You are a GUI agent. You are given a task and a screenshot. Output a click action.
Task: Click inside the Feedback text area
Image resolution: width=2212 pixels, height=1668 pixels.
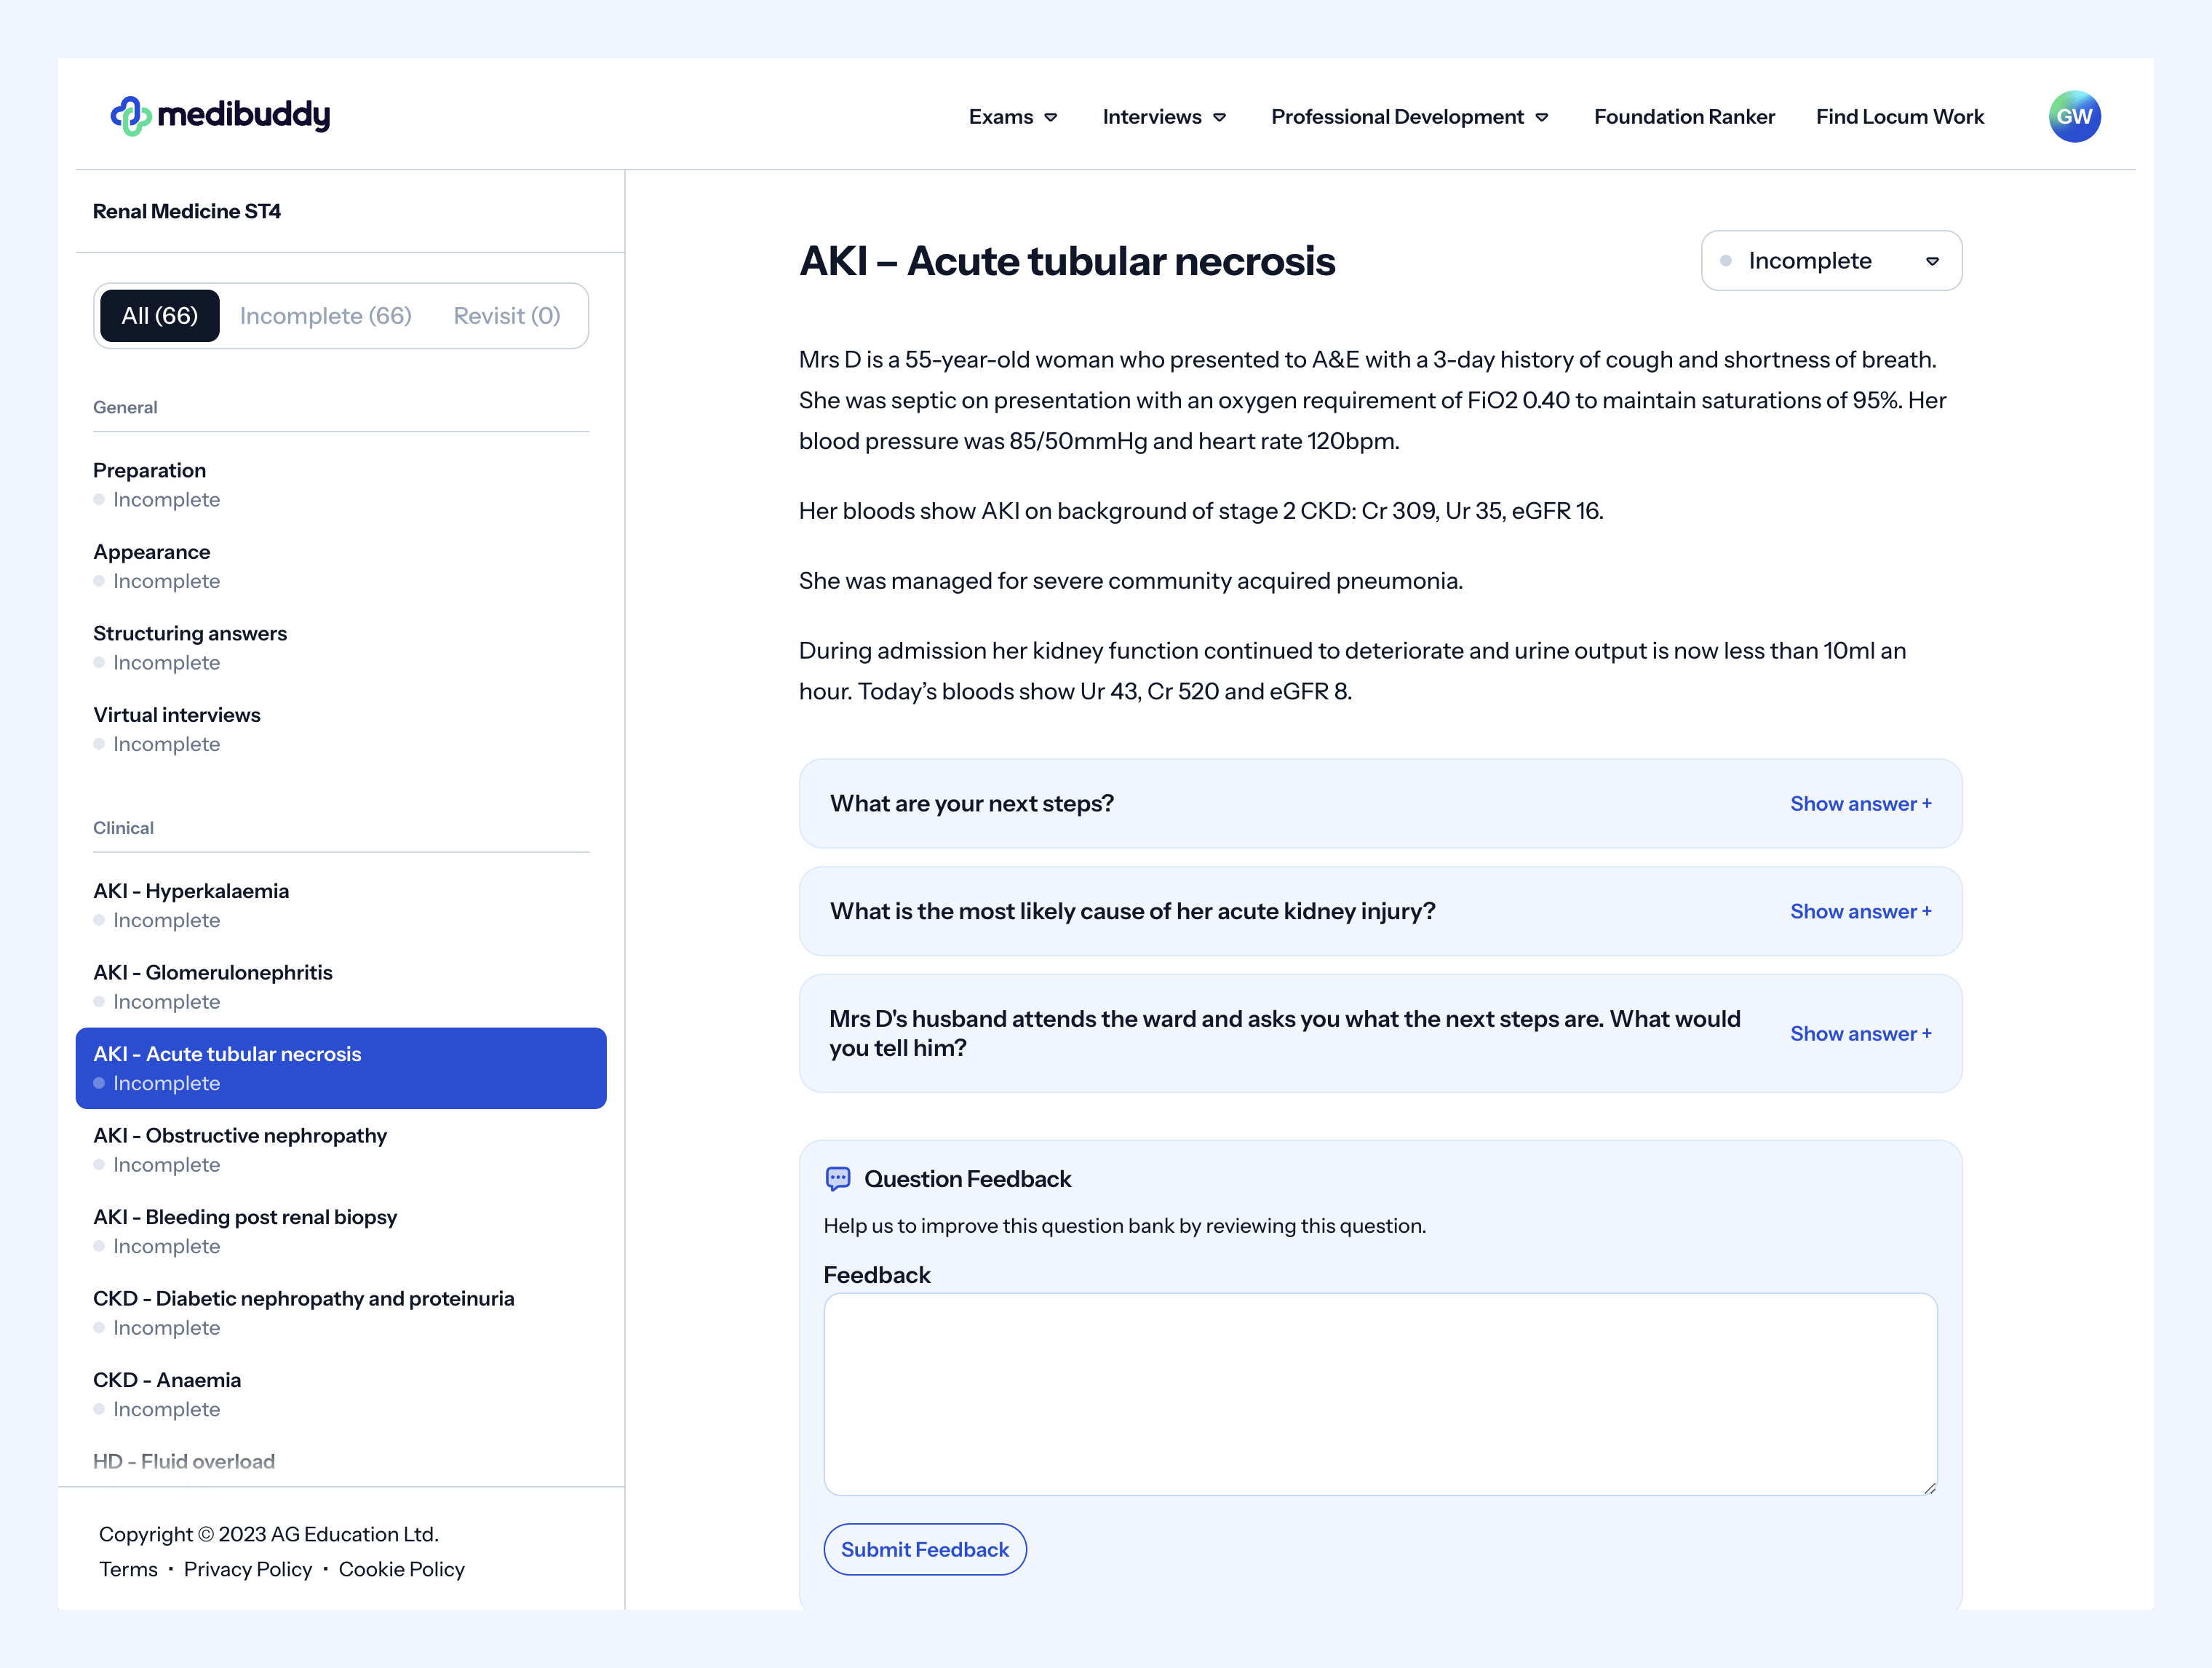coord(1380,1394)
